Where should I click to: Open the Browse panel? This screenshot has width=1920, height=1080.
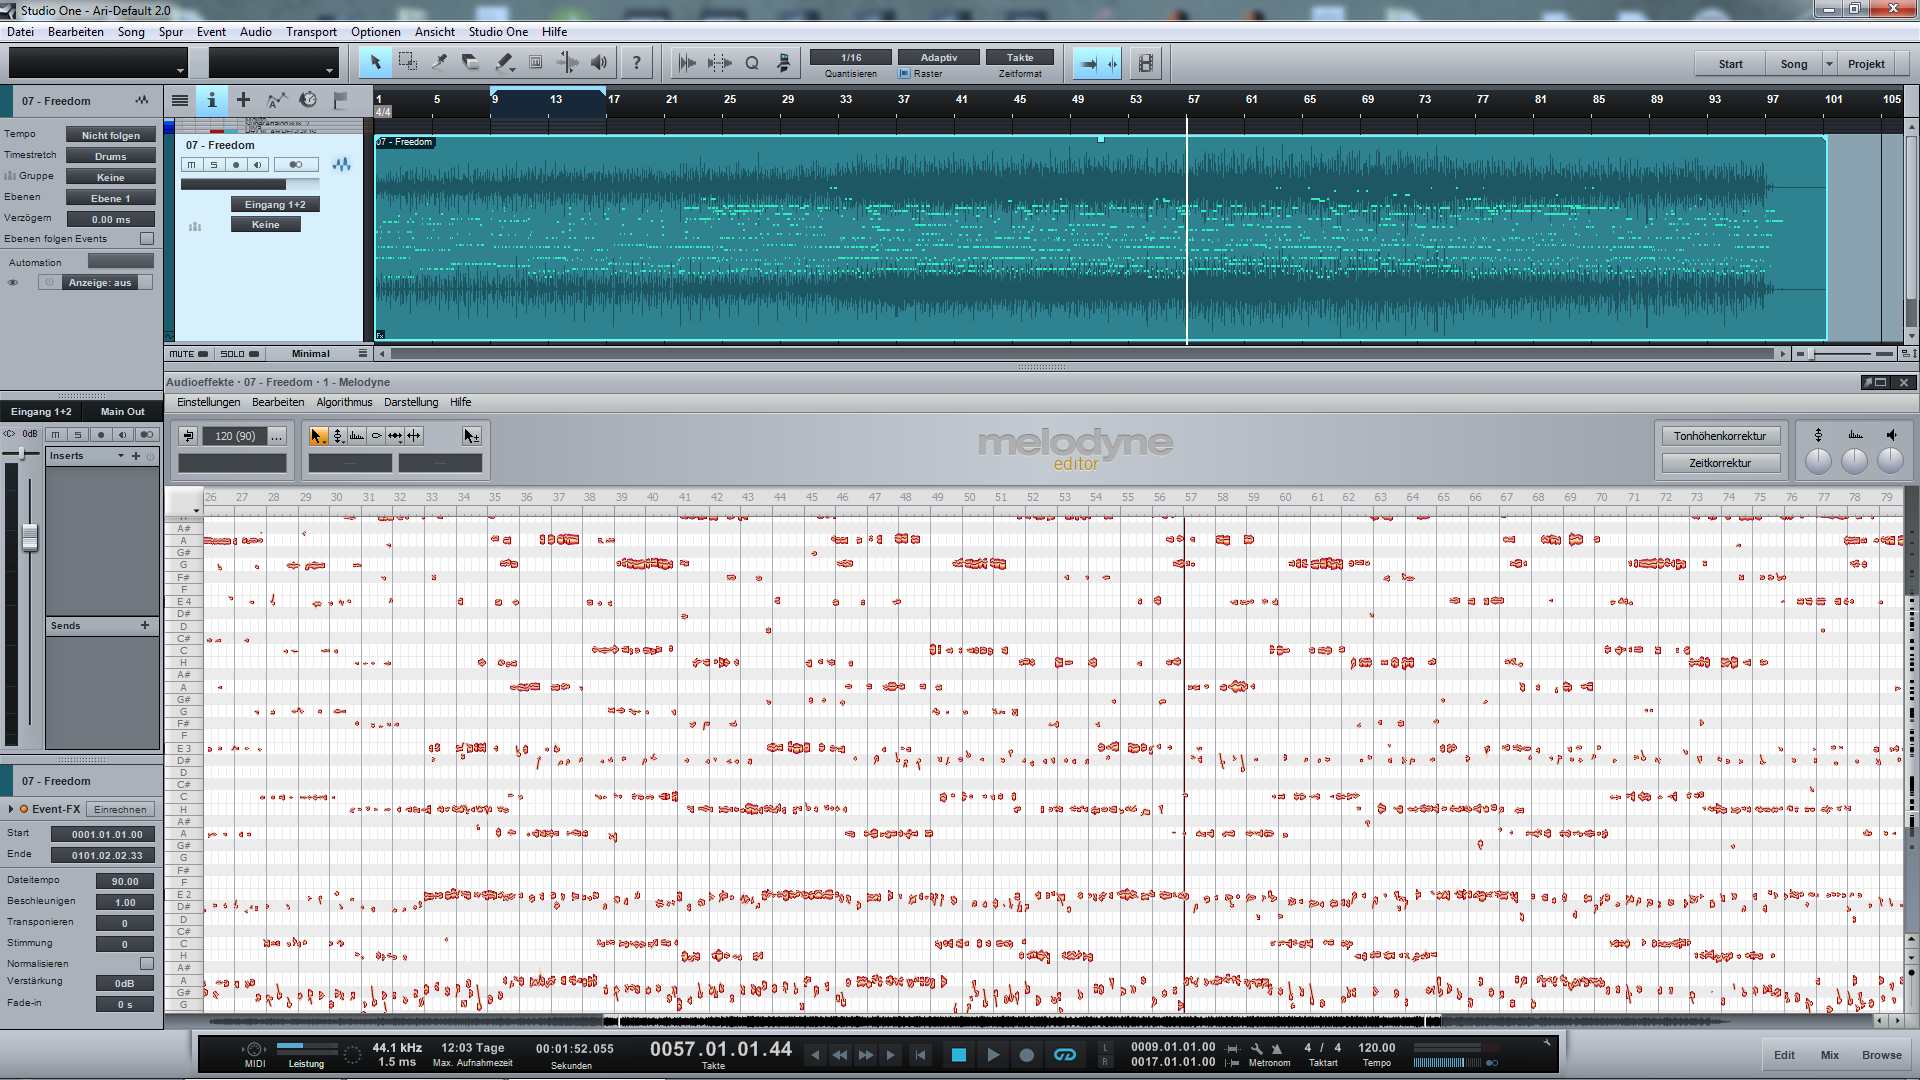click(1881, 1055)
